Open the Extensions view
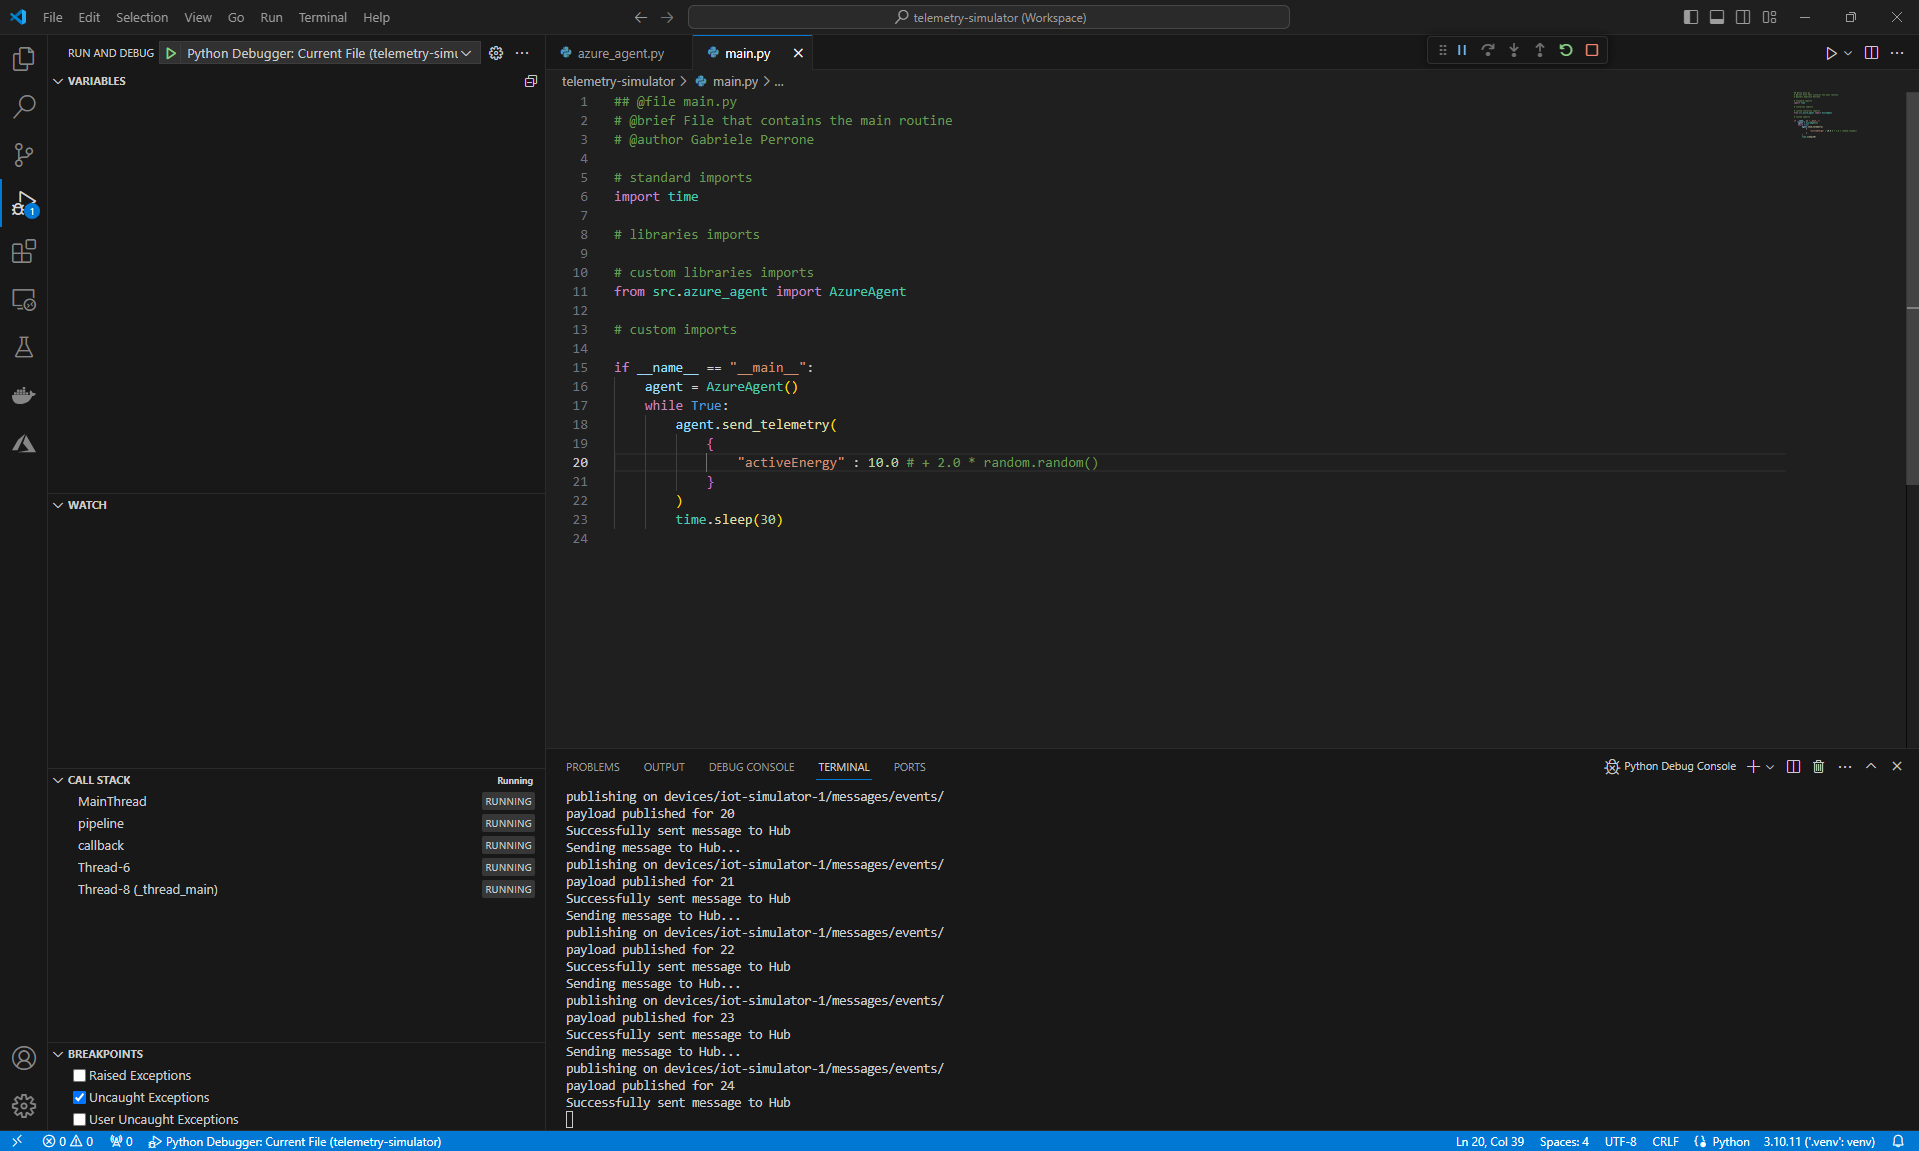The image size is (1919, 1151). 23,251
